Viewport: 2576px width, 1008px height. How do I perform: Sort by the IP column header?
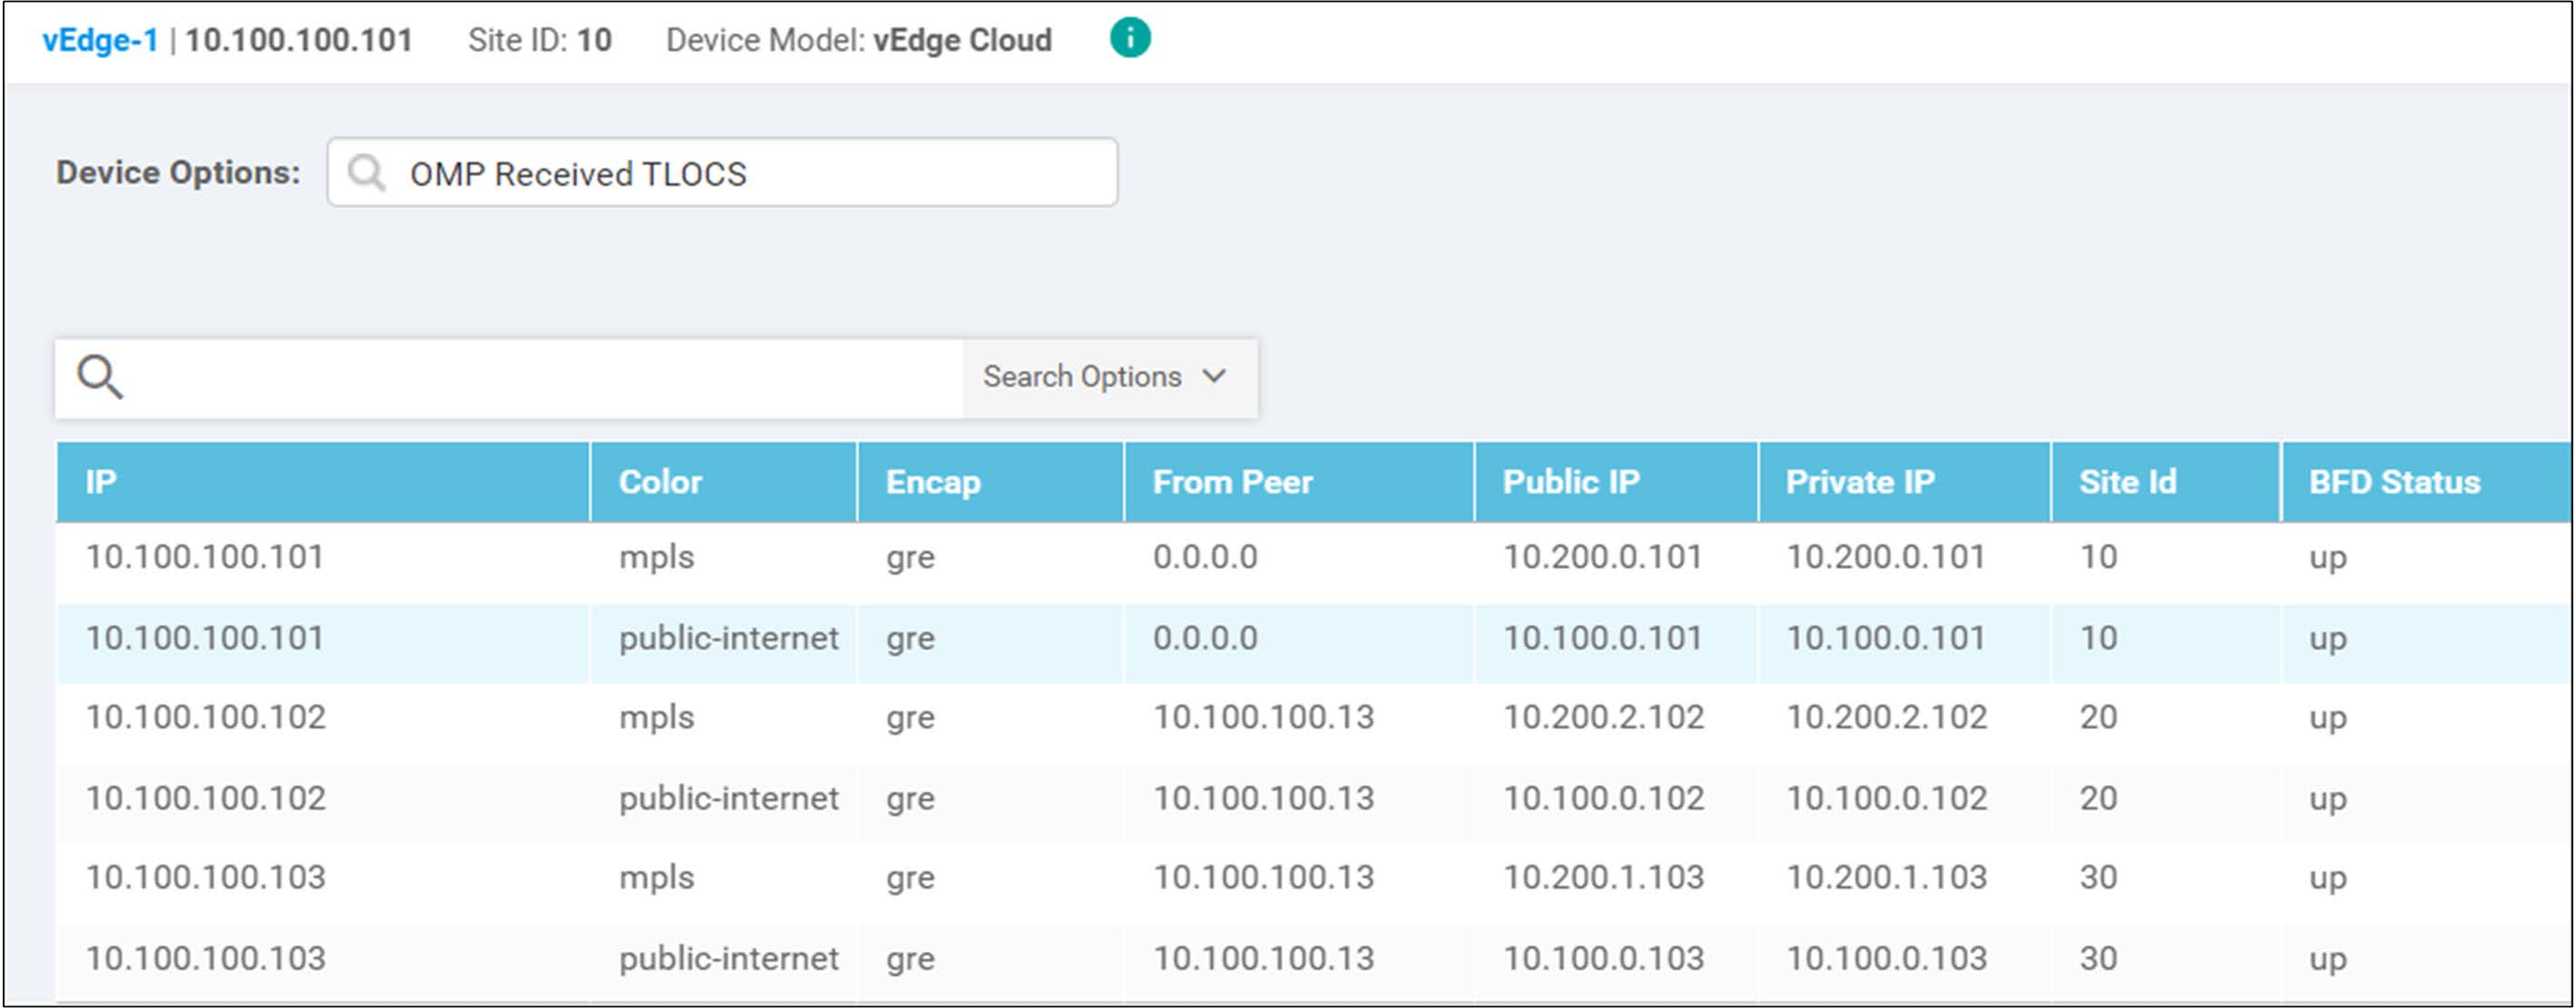[x=322, y=482]
